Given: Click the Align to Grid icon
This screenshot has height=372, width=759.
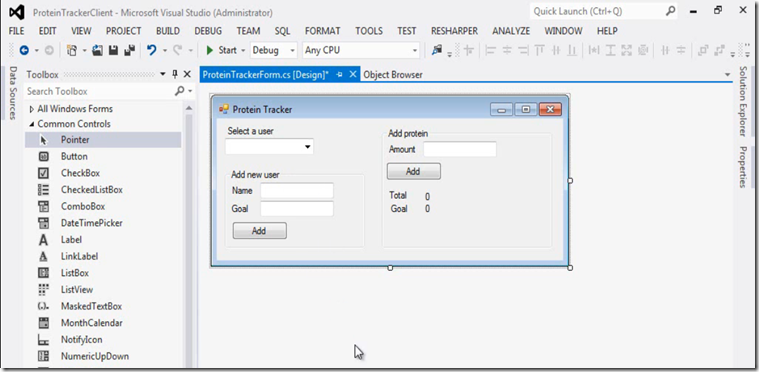Looking at the screenshot, I should tap(468, 50).
